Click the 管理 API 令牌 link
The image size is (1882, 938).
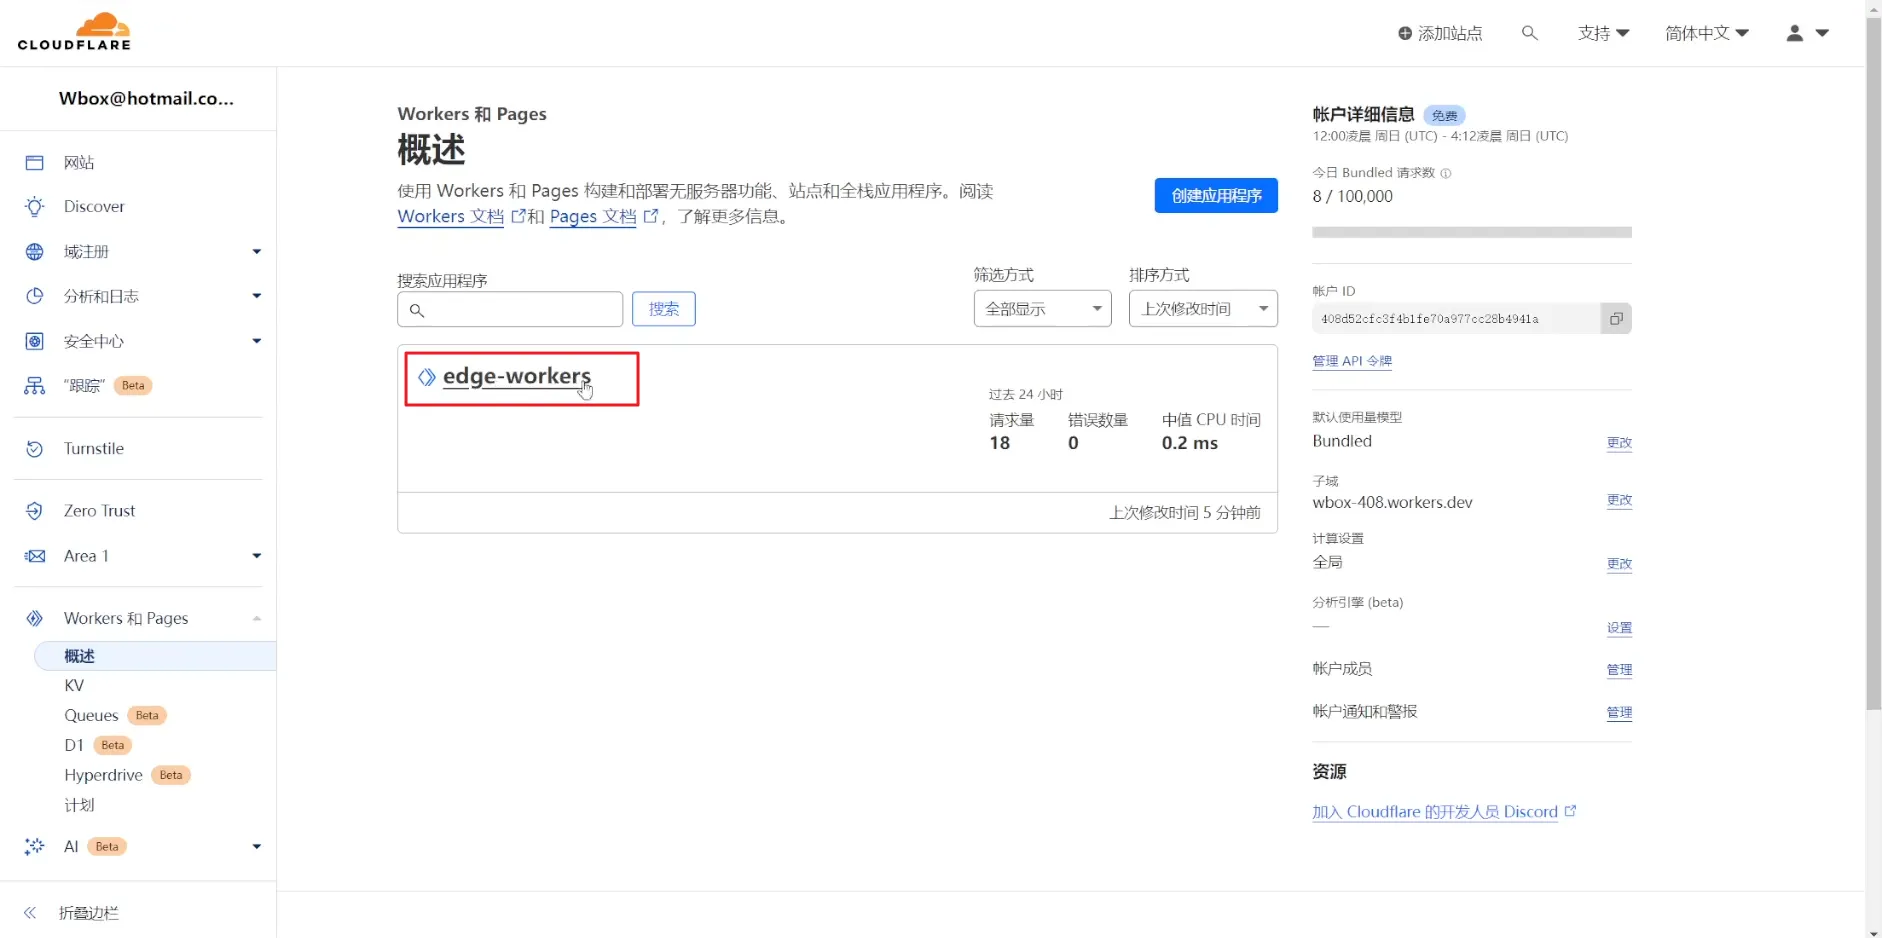(x=1352, y=361)
